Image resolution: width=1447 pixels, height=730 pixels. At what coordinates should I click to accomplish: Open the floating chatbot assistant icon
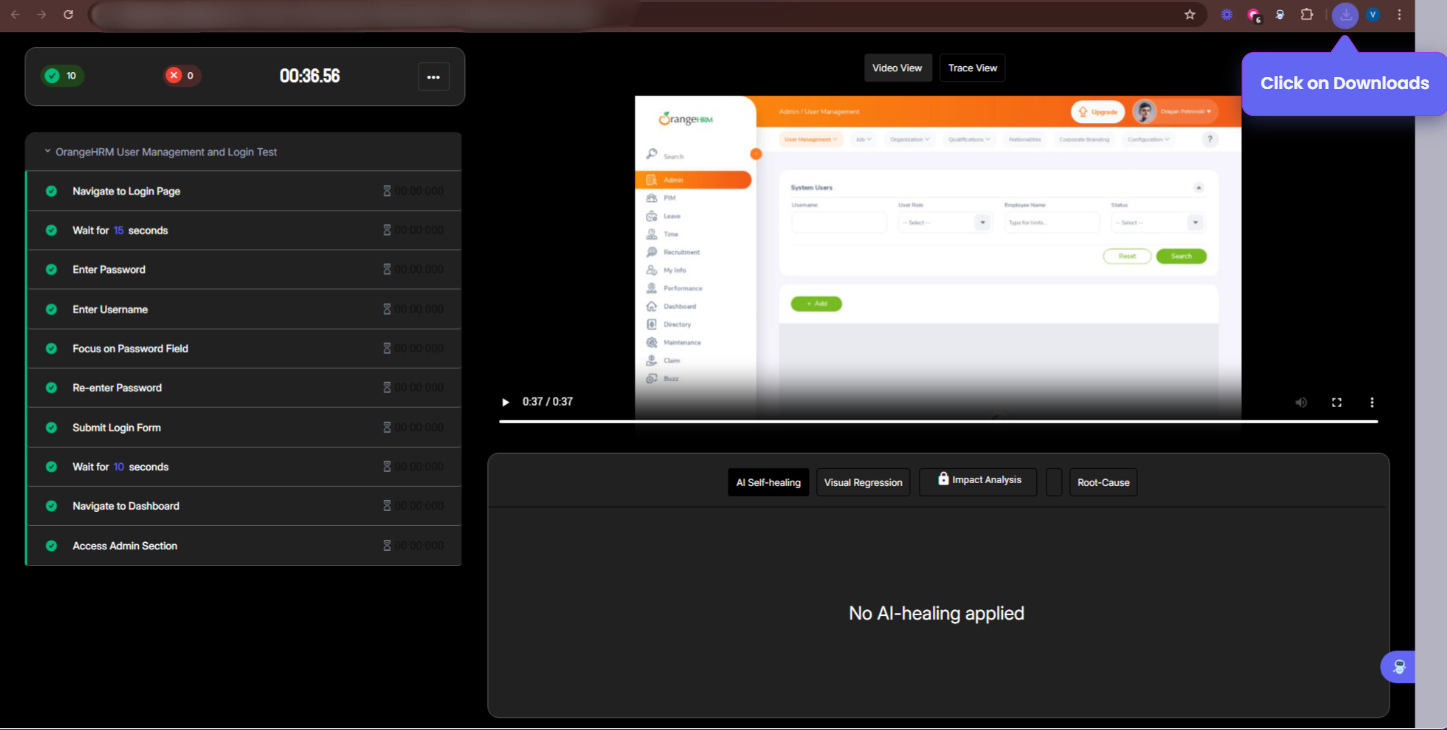[x=1399, y=667]
